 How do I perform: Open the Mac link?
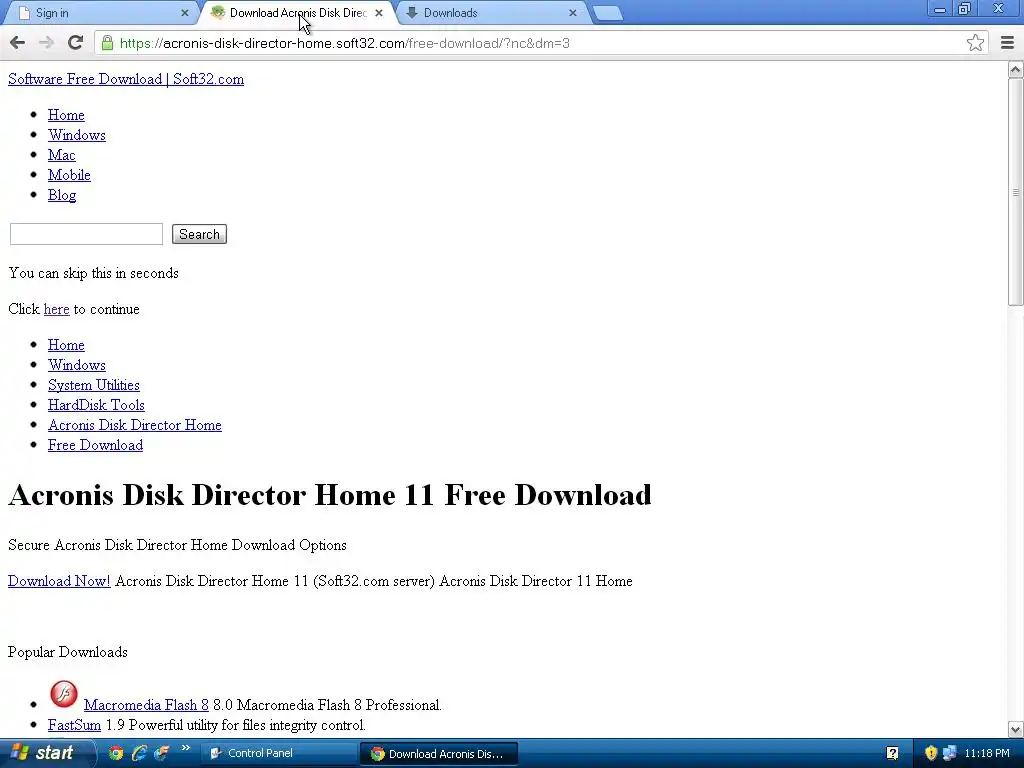click(61, 155)
